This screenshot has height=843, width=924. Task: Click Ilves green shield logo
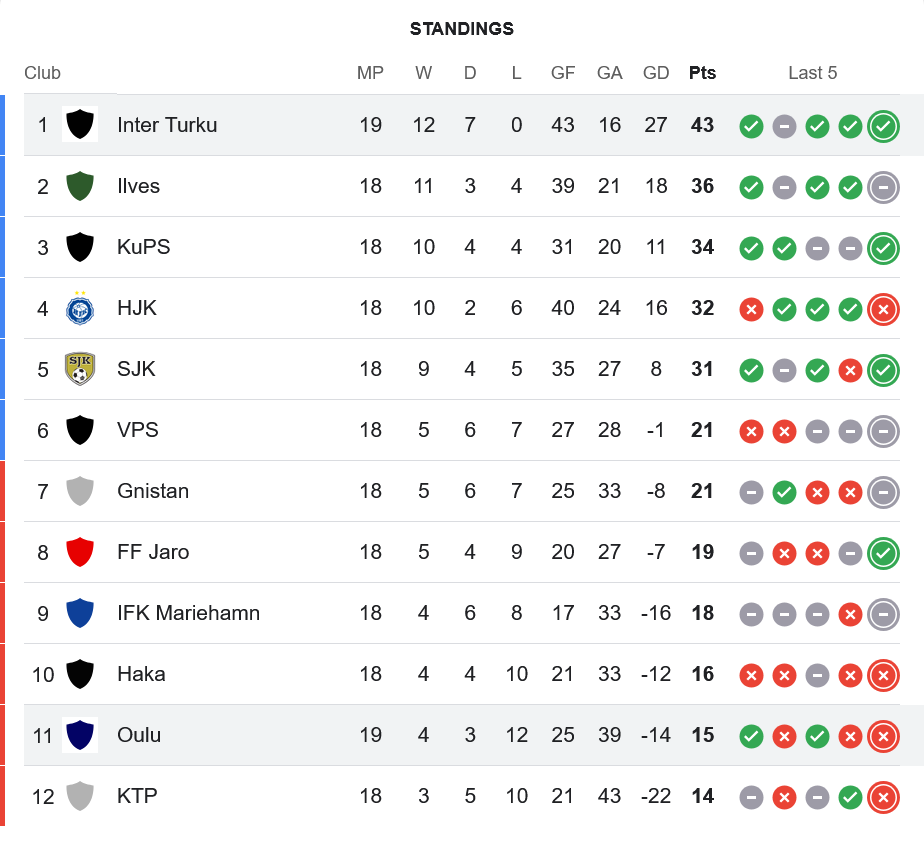pos(80,186)
